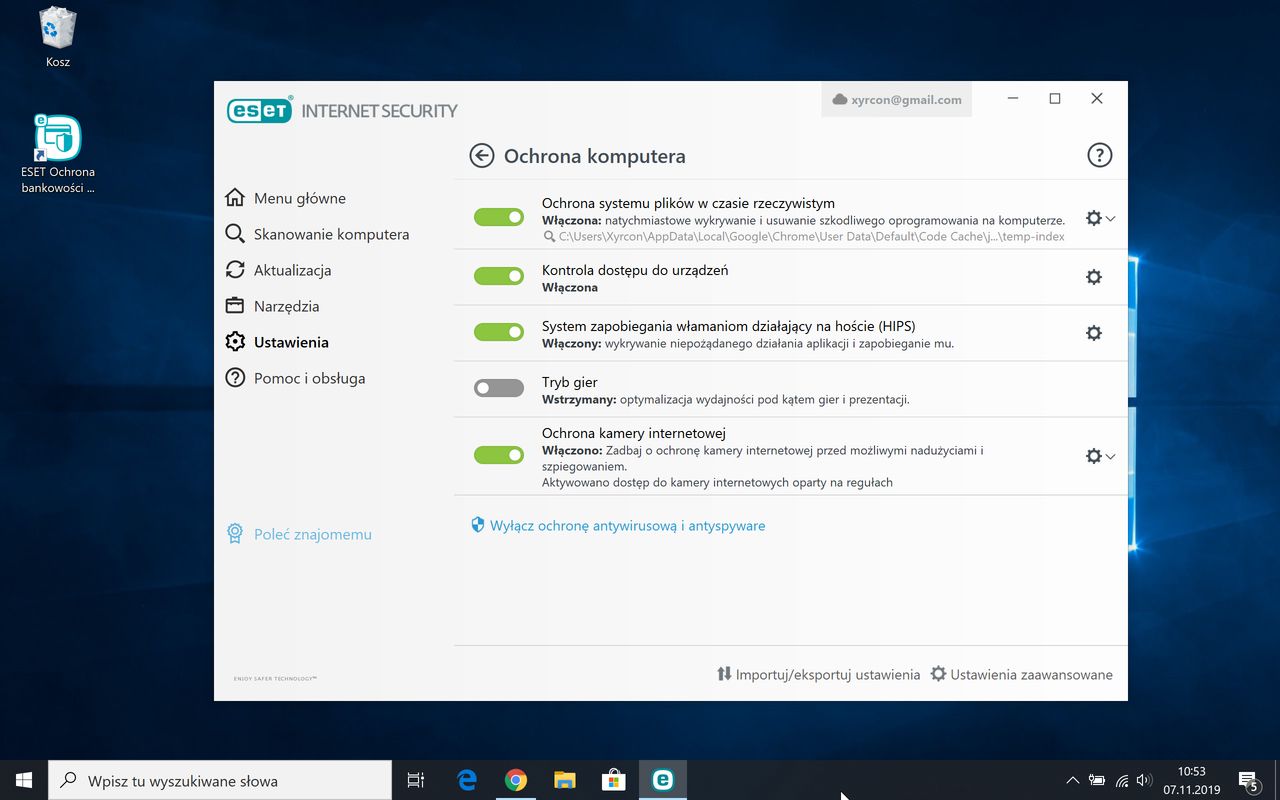Maximize the ESET window

point(1055,99)
